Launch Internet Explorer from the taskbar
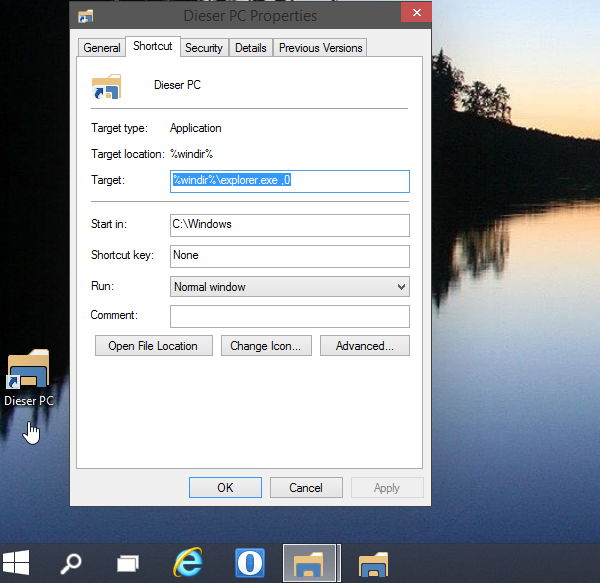Image resolution: width=600 pixels, height=583 pixels. pyautogui.click(x=187, y=563)
